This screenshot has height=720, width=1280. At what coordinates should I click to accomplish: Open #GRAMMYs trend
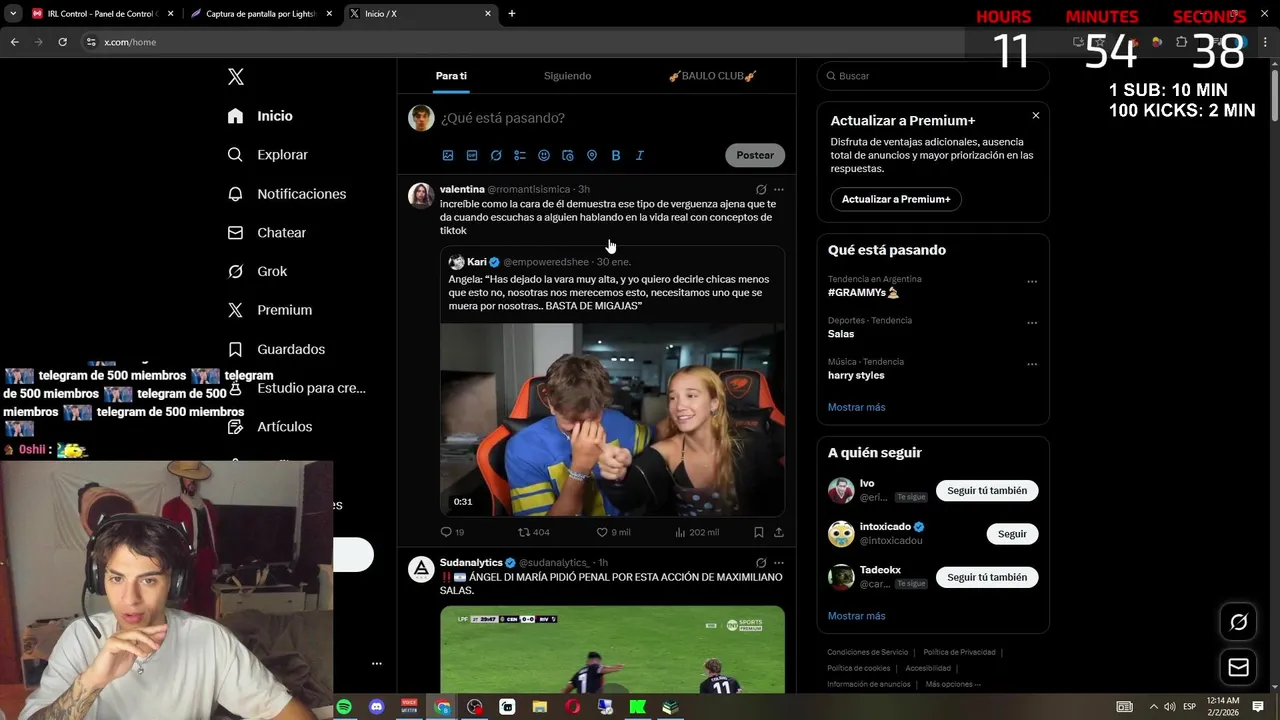click(864, 293)
